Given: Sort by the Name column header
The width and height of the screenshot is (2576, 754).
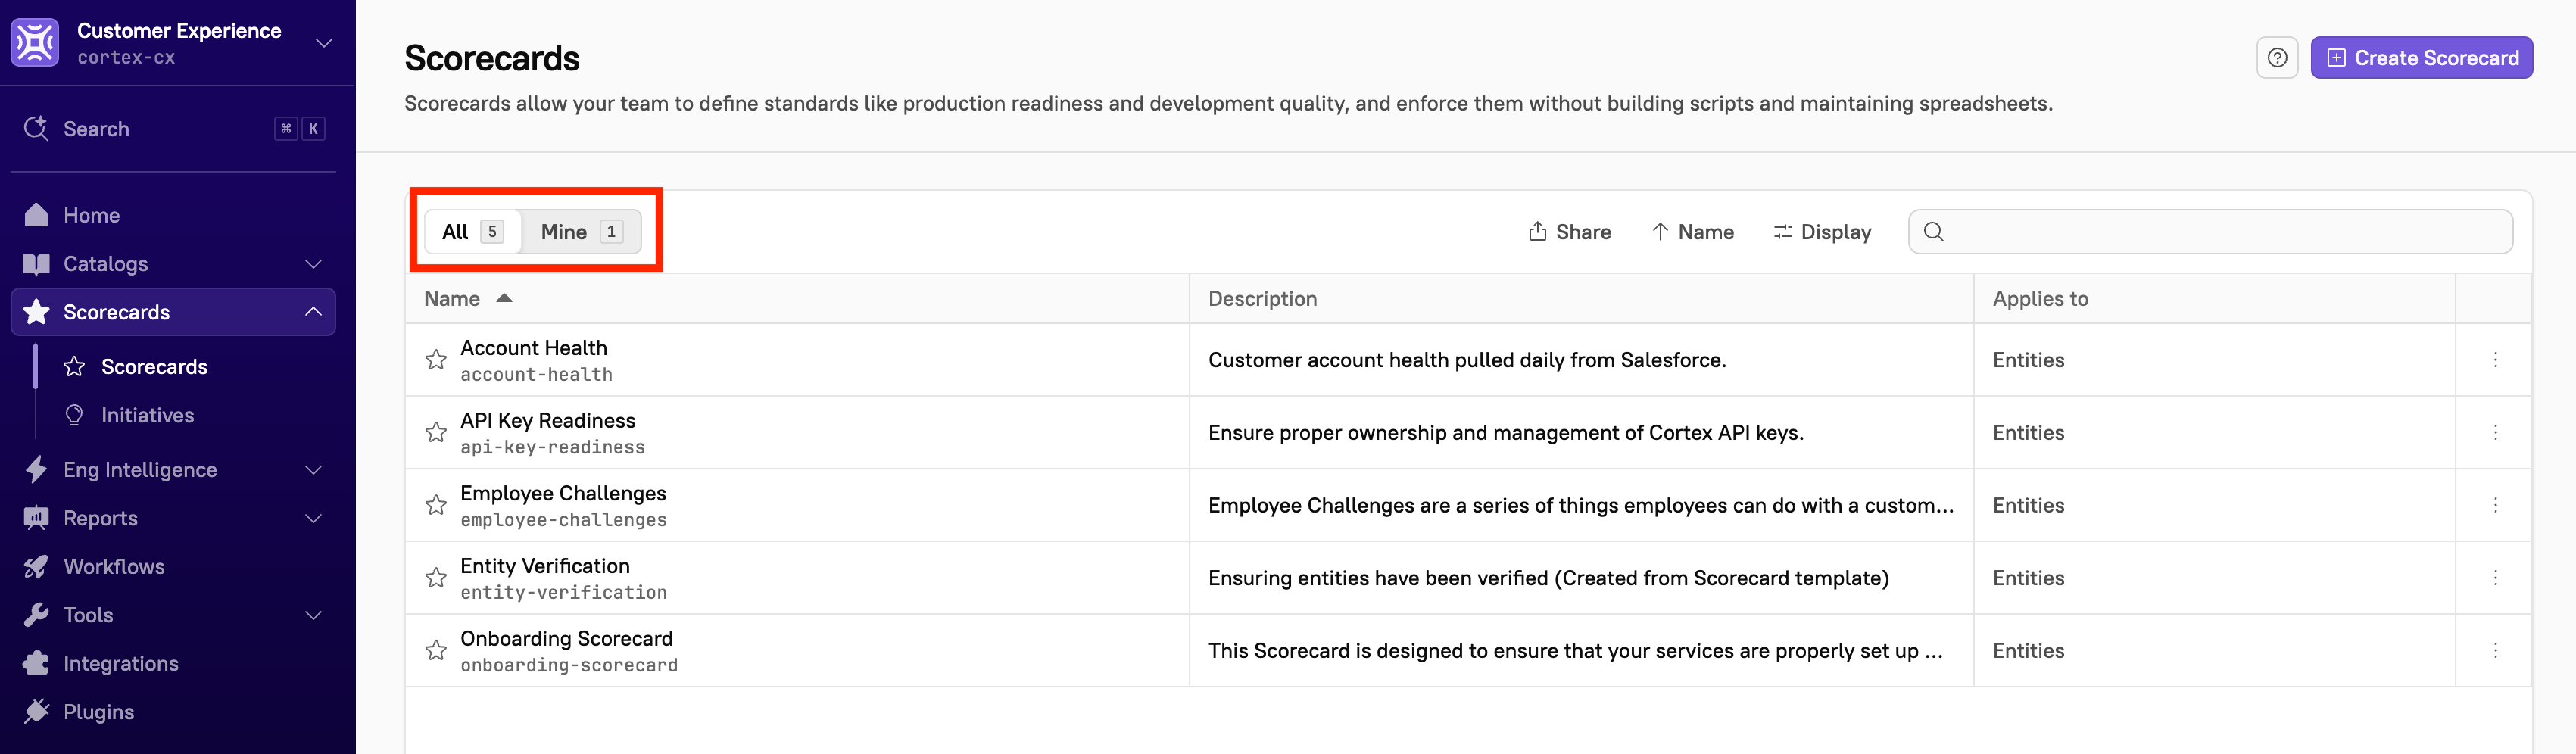Looking at the screenshot, I should 468,299.
